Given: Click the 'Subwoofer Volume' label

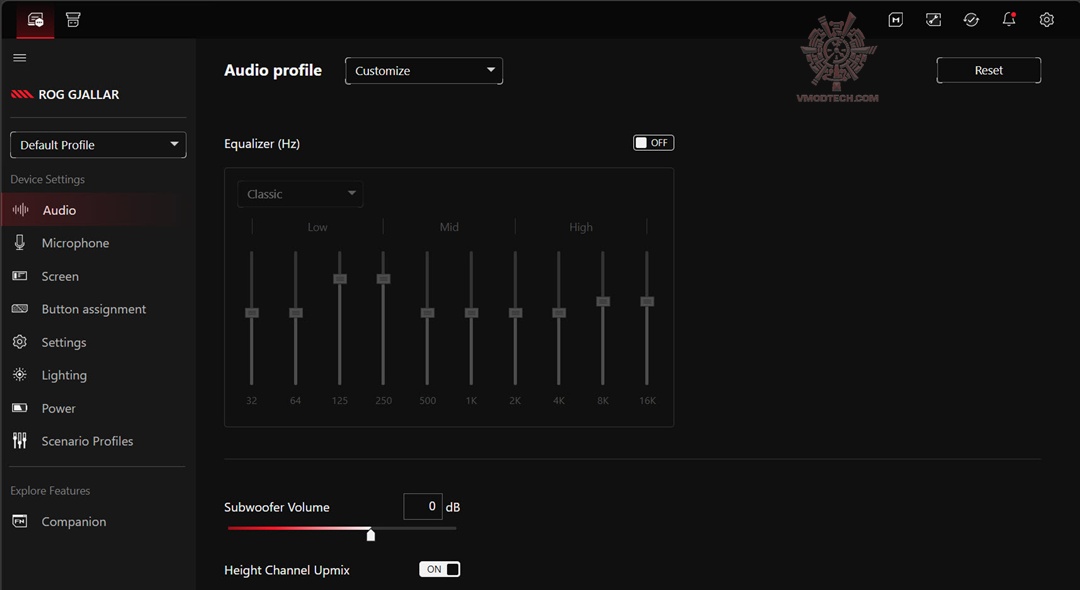Looking at the screenshot, I should pos(277,507).
